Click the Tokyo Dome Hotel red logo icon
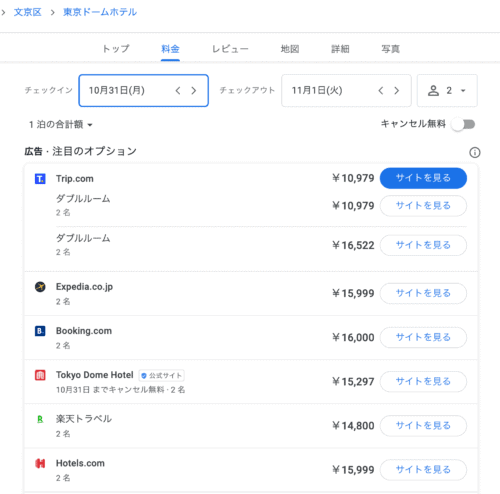The height and width of the screenshot is (494, 500). coord(40,375)
